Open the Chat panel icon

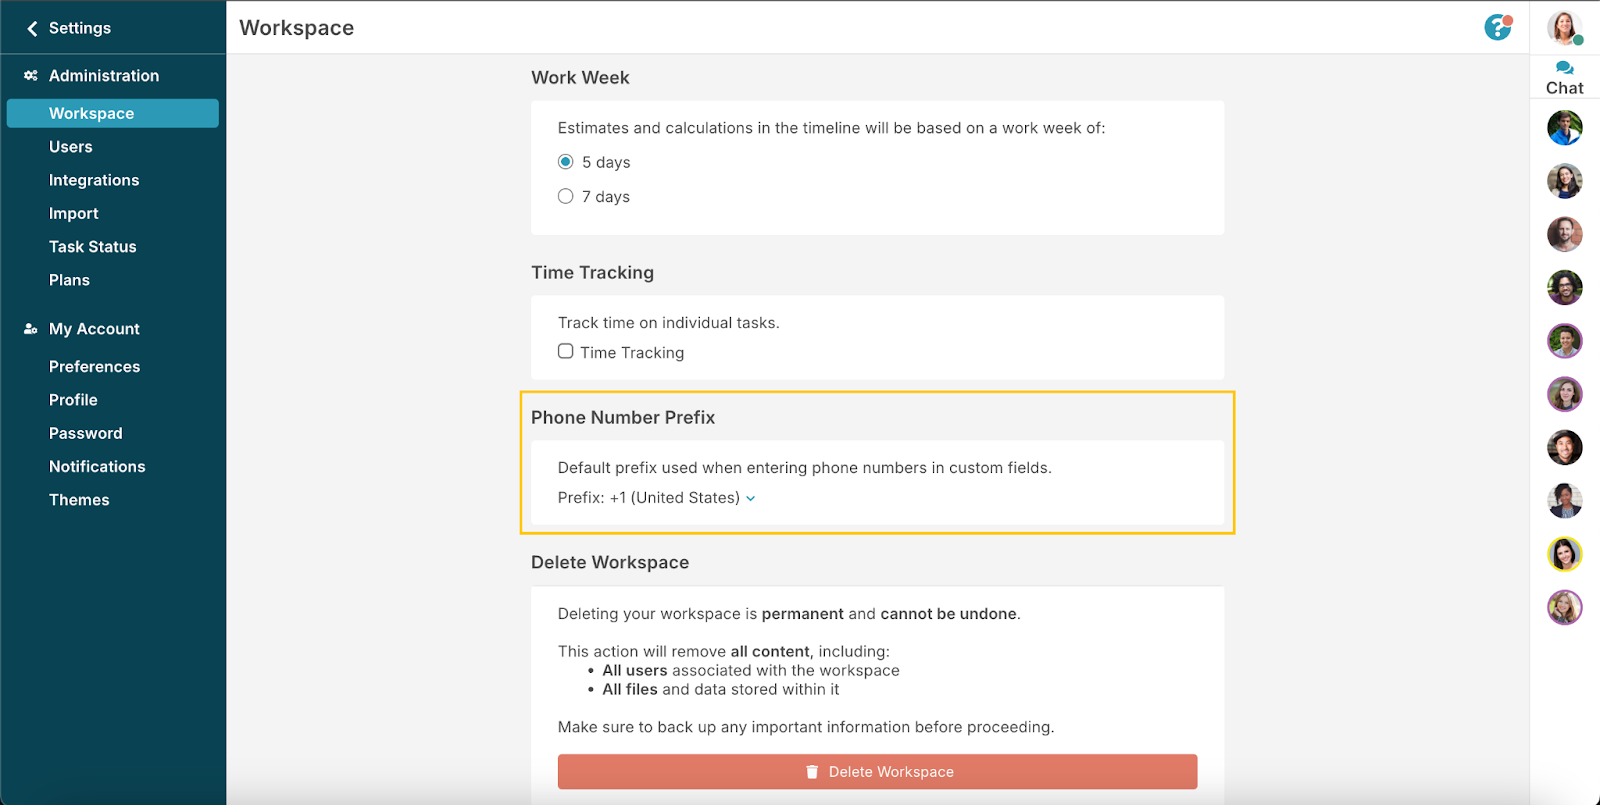pos(1564,69)
